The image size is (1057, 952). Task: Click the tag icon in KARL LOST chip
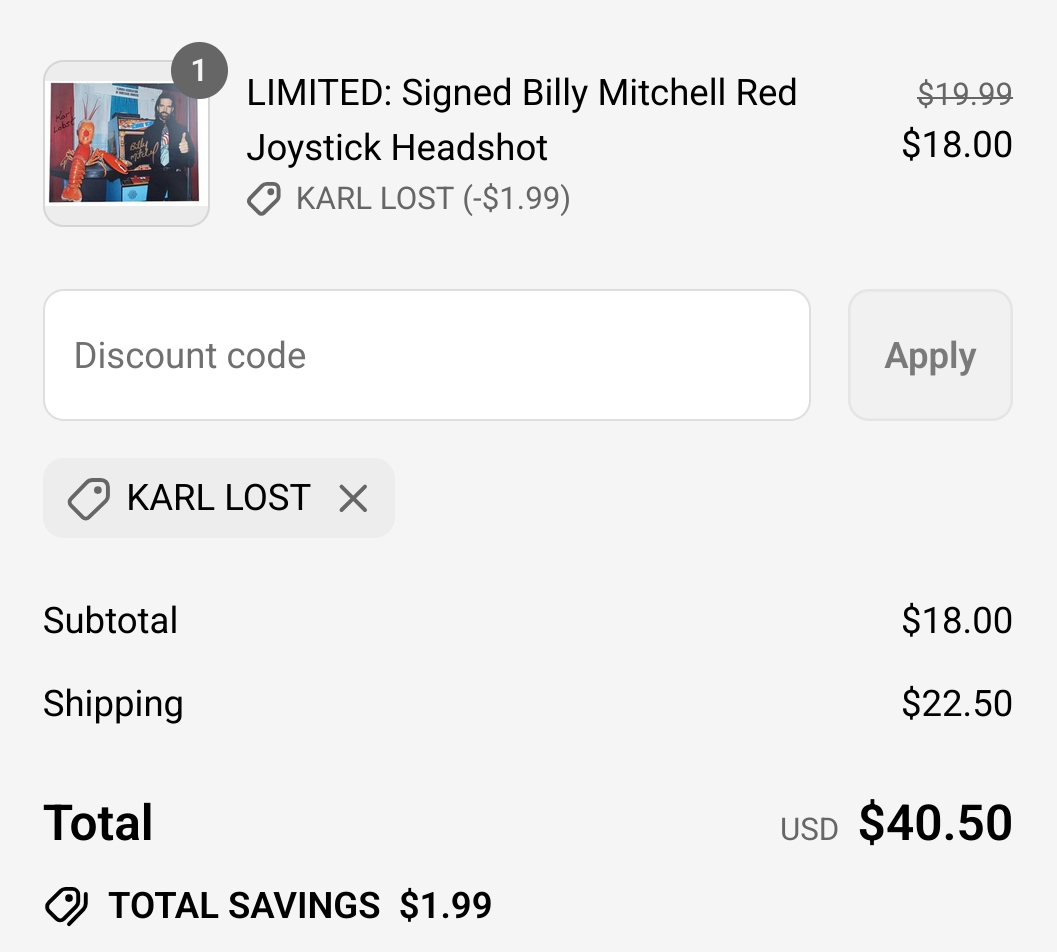click(88, 499)
